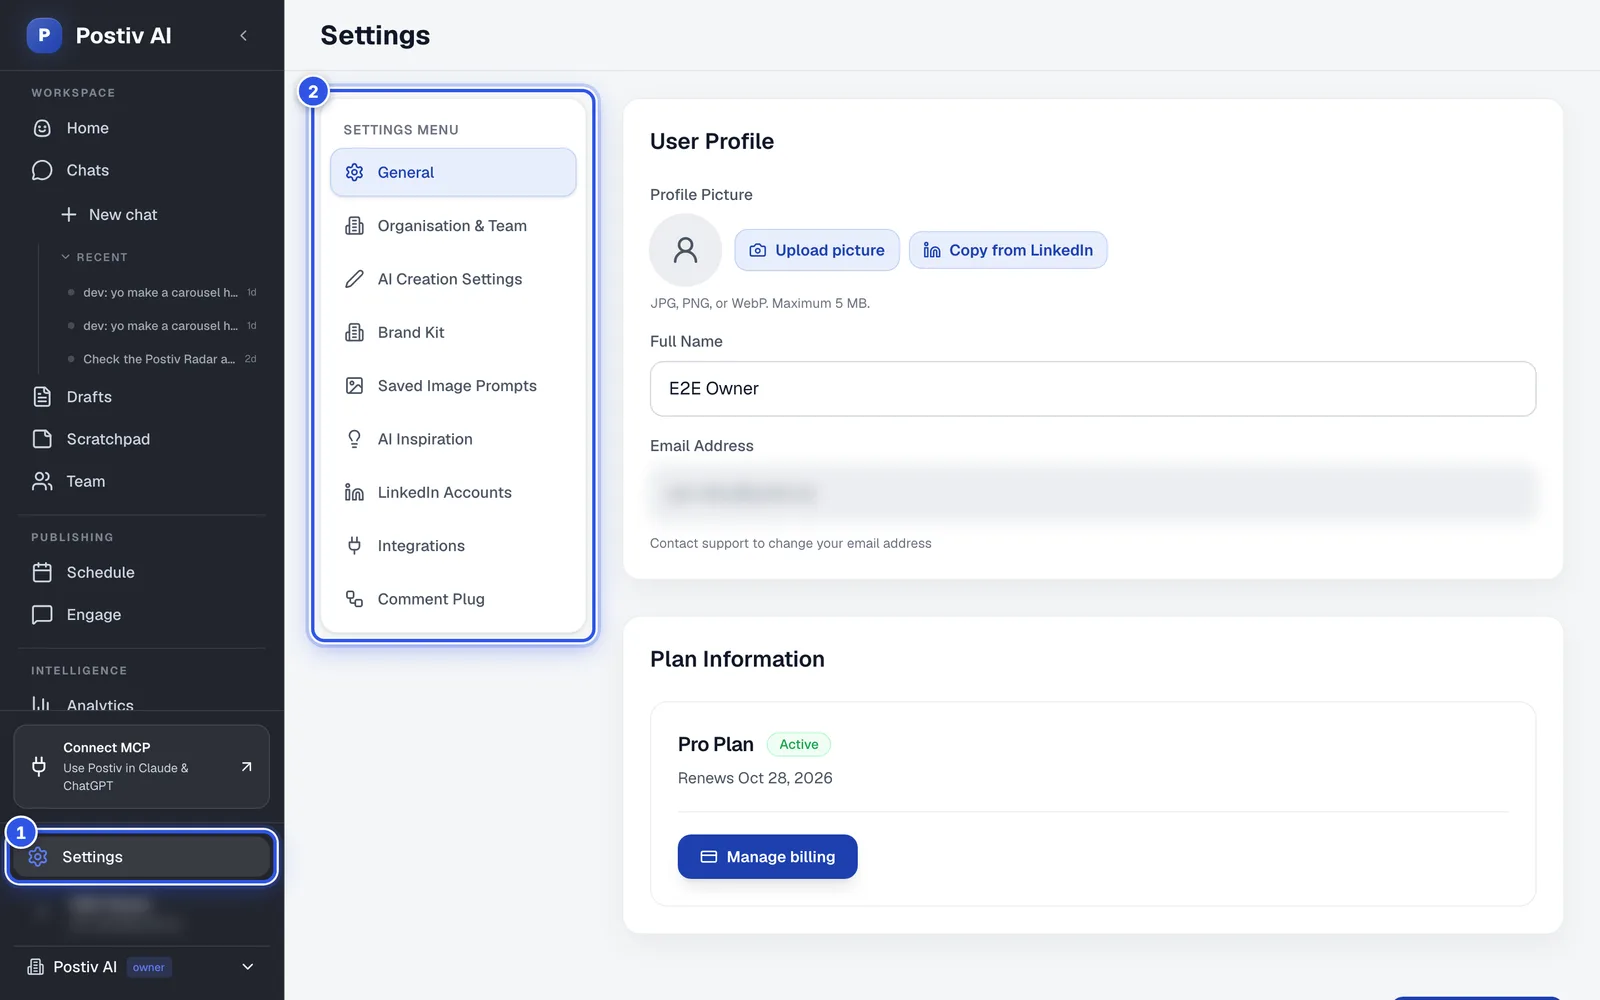Click the Comment Plug icon
The width and height of the screenshot is (1600, 1000).
point(354,599)
